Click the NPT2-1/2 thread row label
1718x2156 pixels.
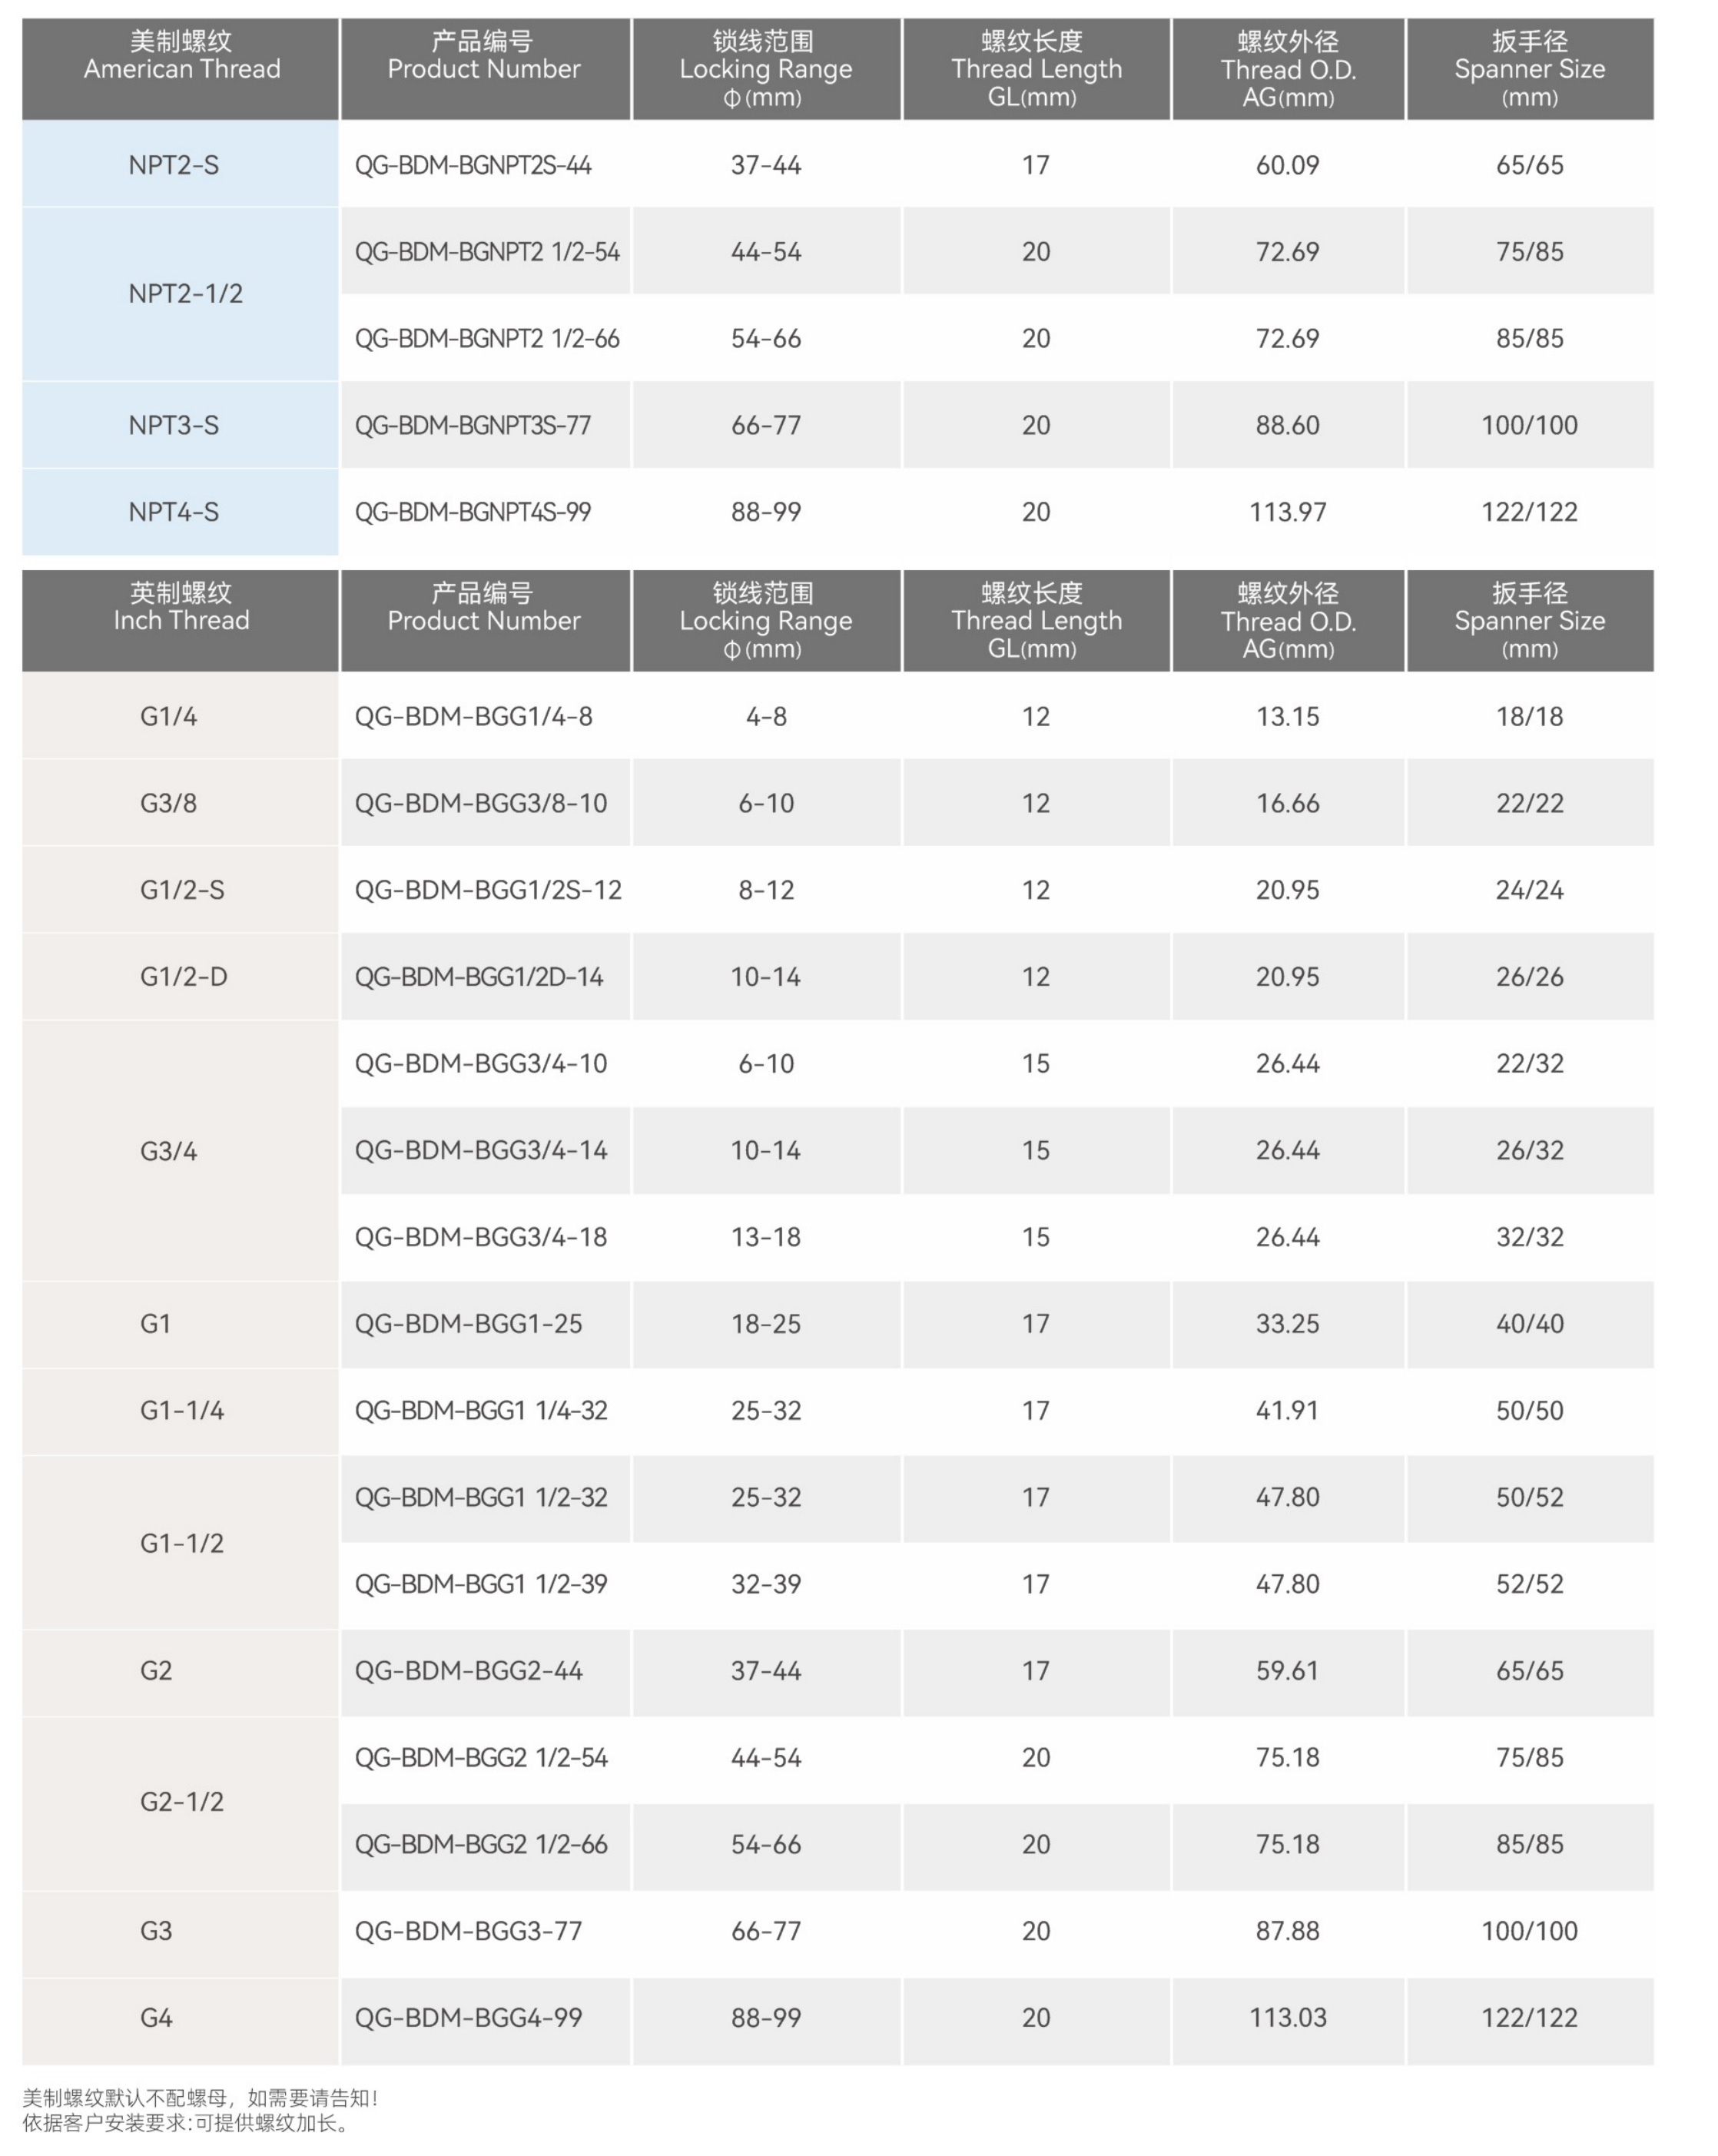pyautogui.click(x=185, y=294)
